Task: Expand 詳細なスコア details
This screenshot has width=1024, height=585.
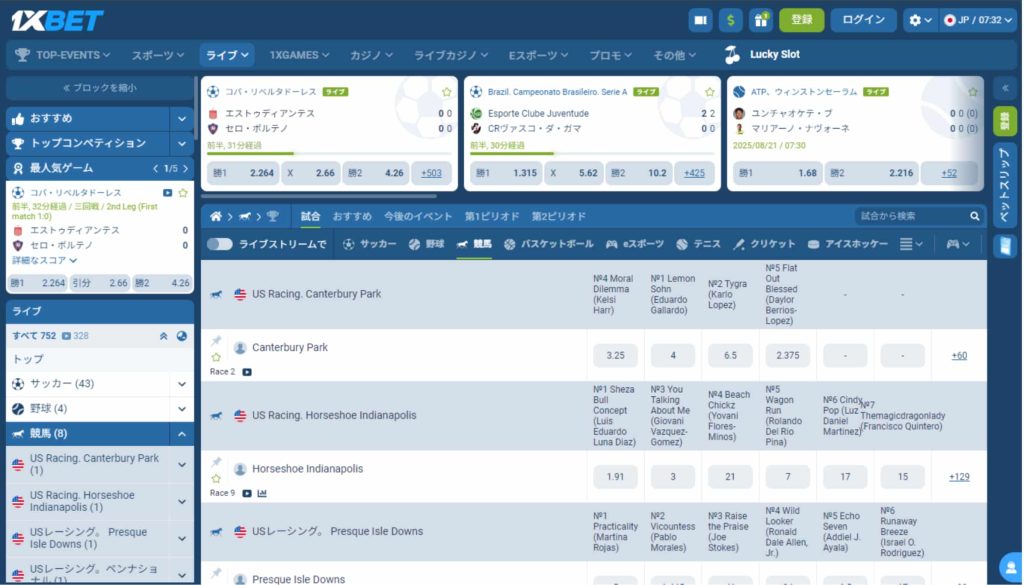Action: tap(44, 261)
